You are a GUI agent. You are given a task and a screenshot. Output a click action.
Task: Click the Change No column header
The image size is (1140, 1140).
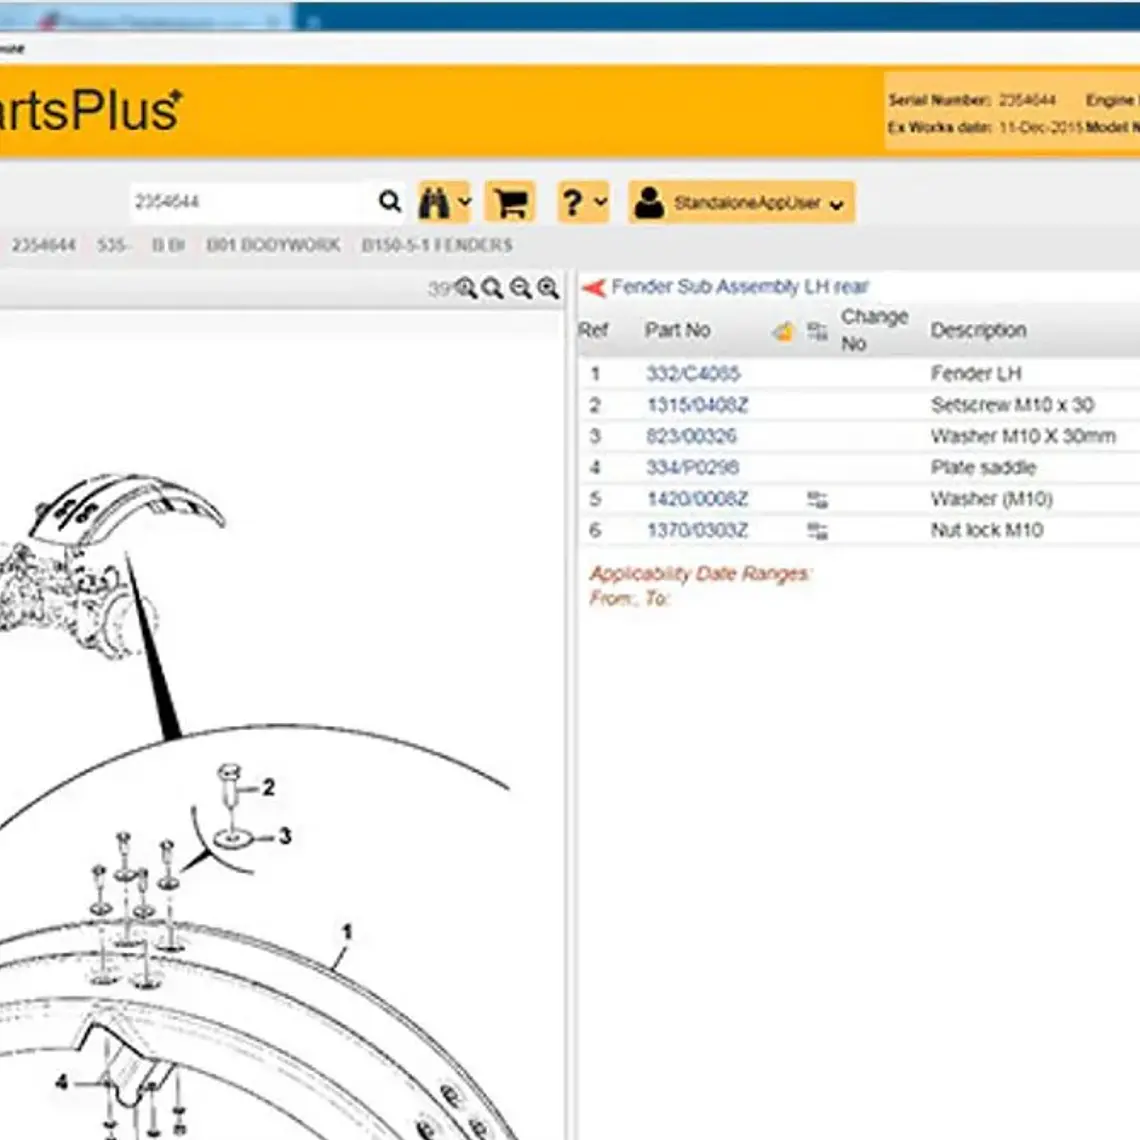875,330
